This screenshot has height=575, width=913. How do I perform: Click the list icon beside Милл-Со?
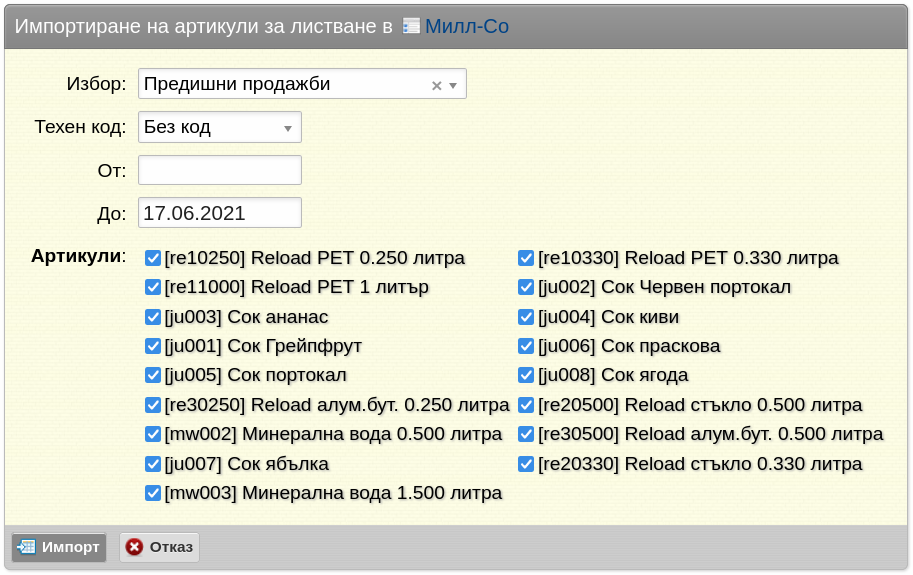(x=411, y=26)
